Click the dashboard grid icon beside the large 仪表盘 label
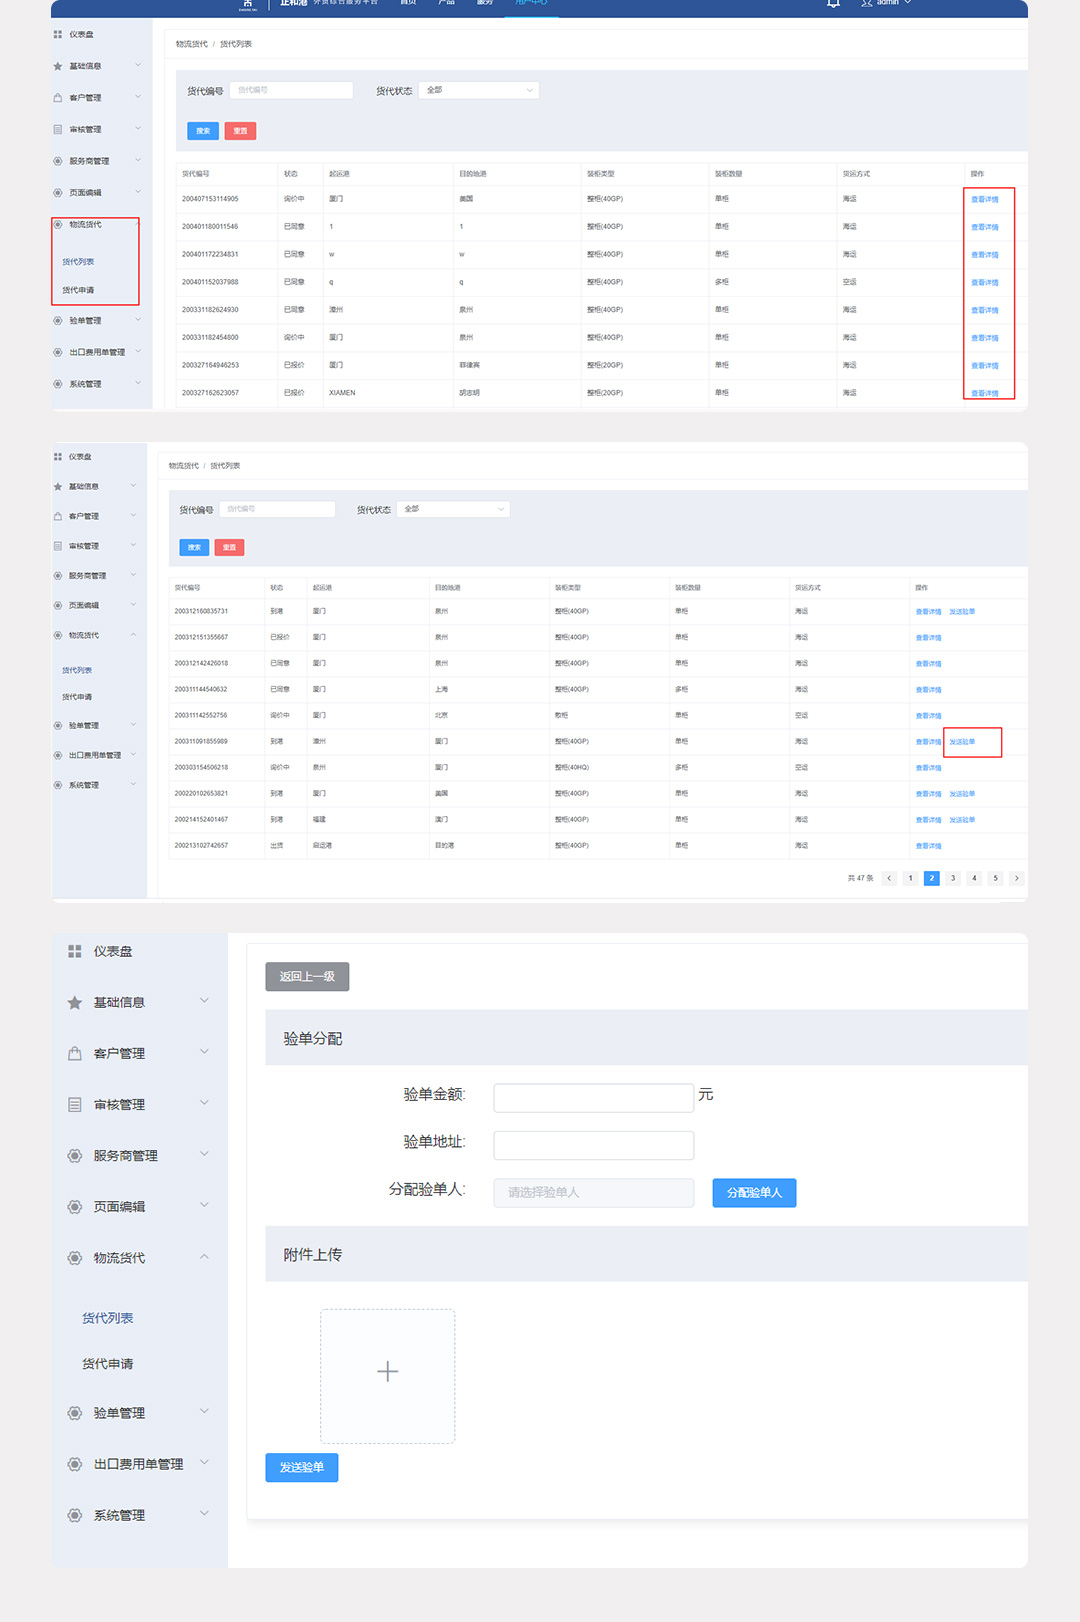 [x=74, y=951]
